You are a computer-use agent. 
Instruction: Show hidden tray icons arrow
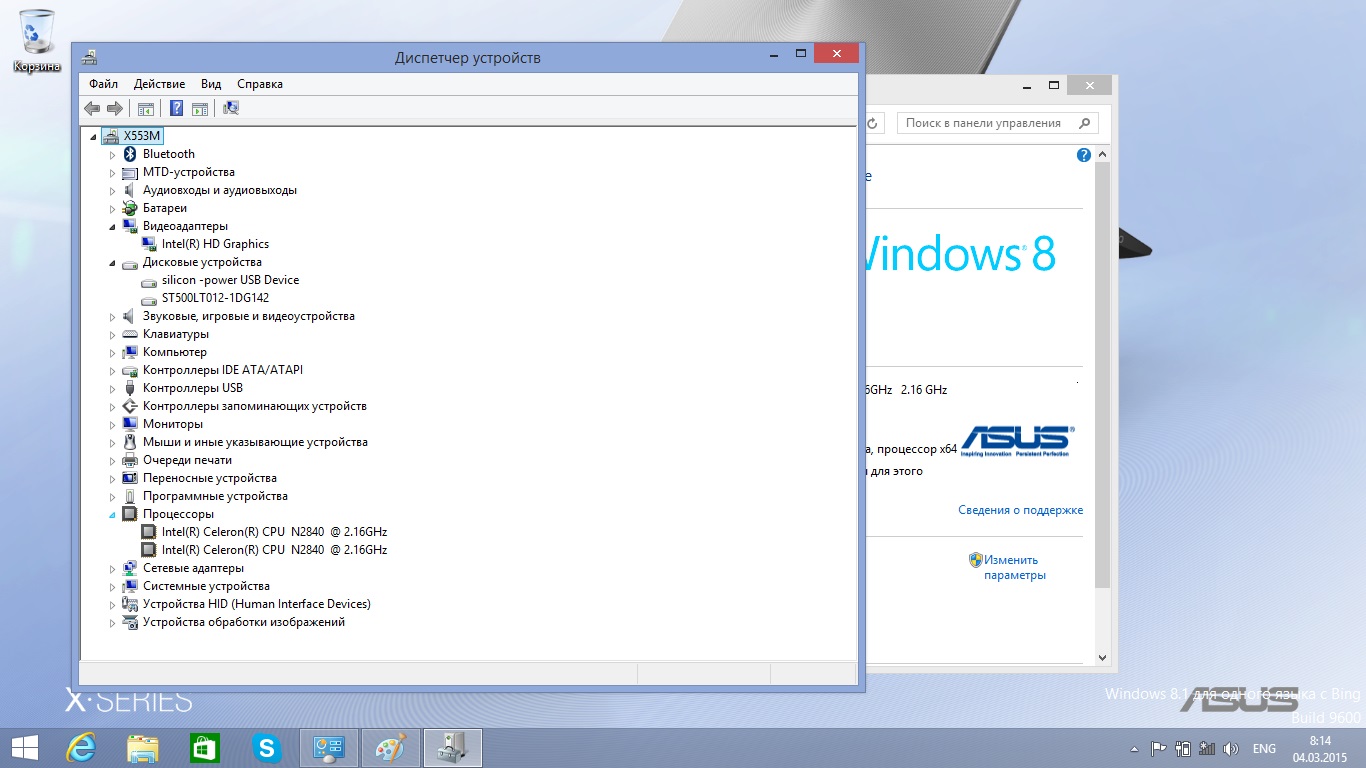point(1134,749)
